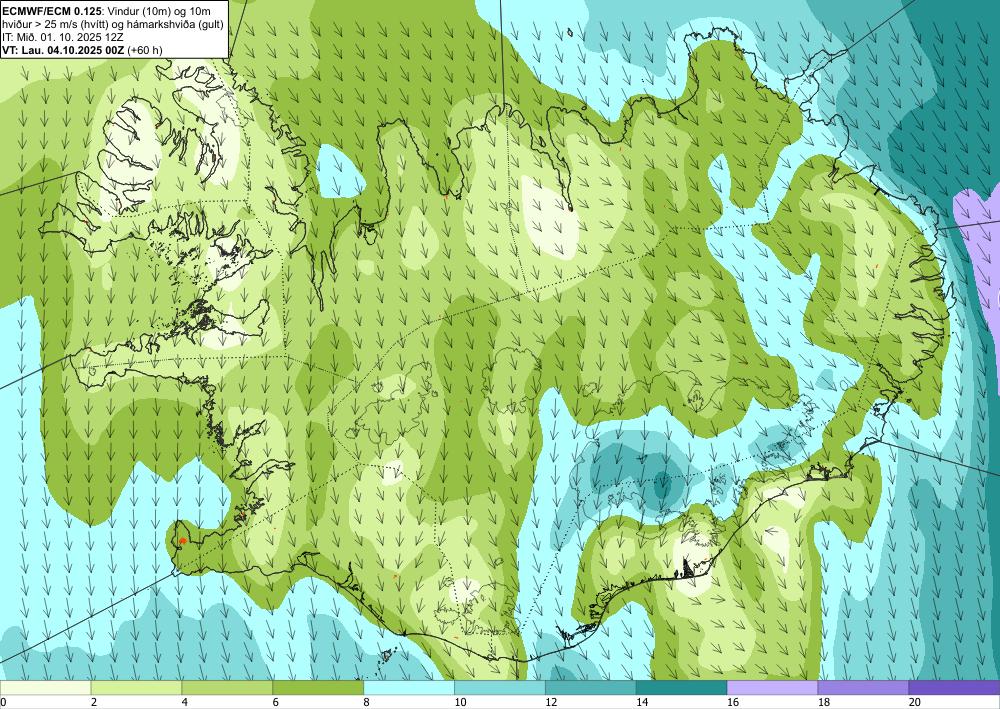Click the dark violet swatch above 20 m/s
This screenshot has height=709, width=1000.
[954, 688]
